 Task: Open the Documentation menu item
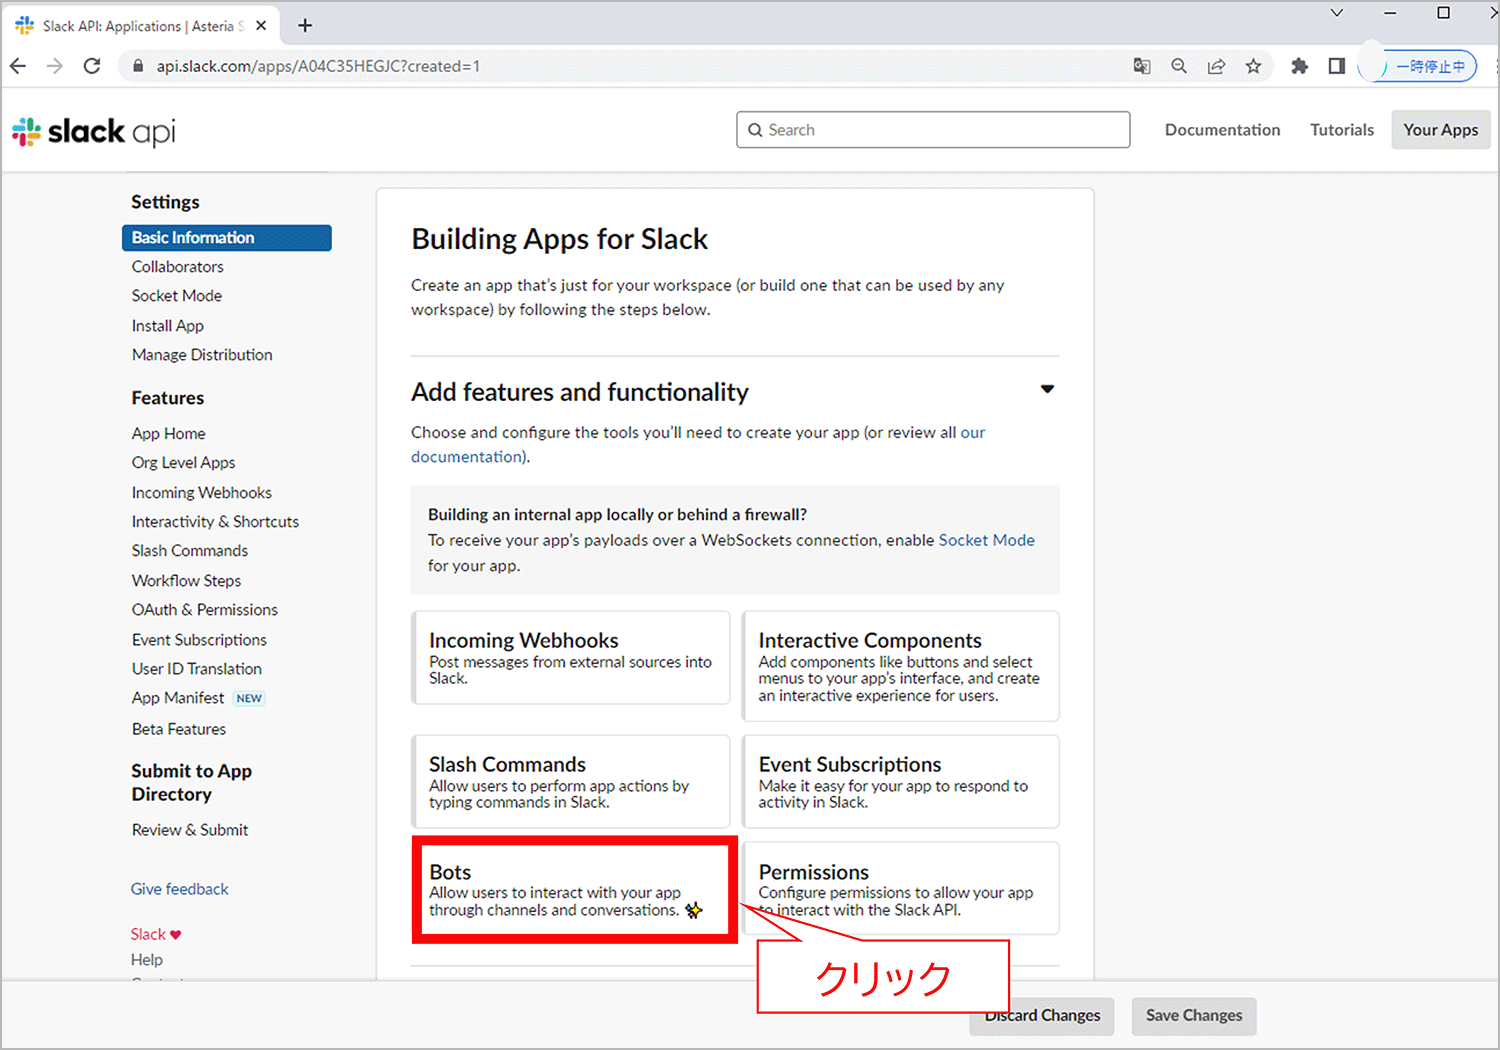(1222, 130)
